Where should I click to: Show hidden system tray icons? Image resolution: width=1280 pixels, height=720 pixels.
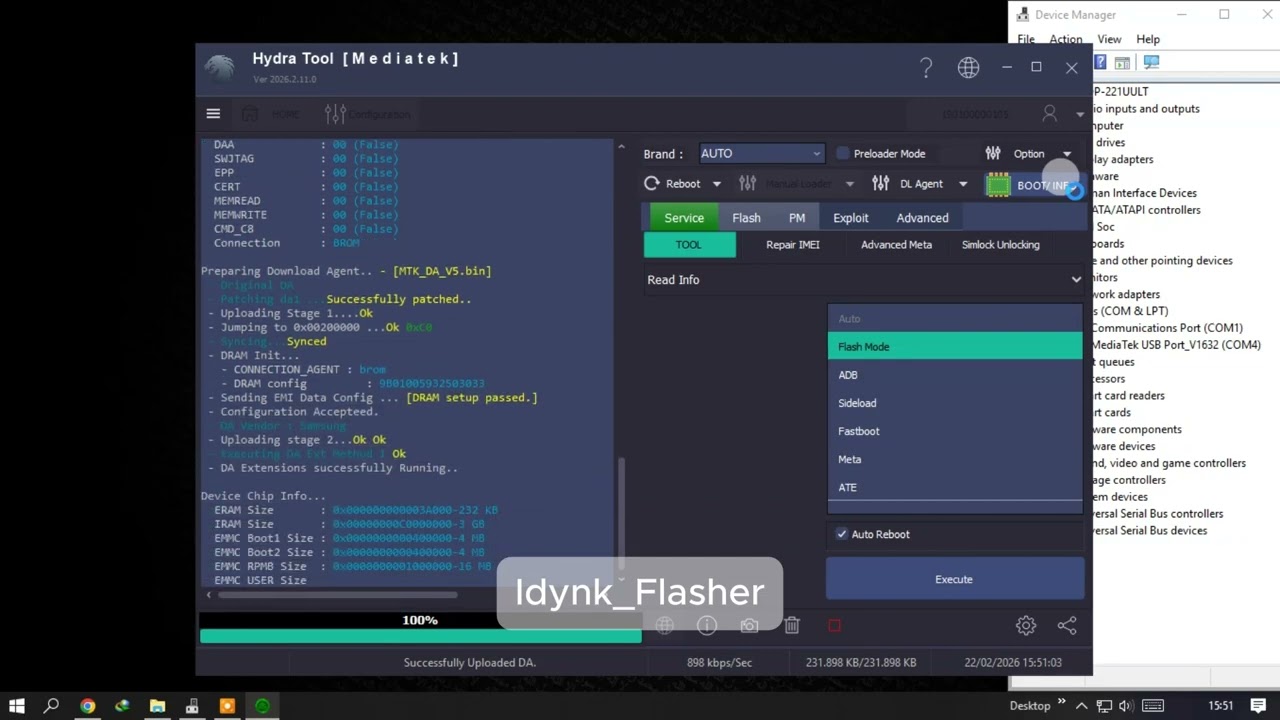click(1082, 706)
